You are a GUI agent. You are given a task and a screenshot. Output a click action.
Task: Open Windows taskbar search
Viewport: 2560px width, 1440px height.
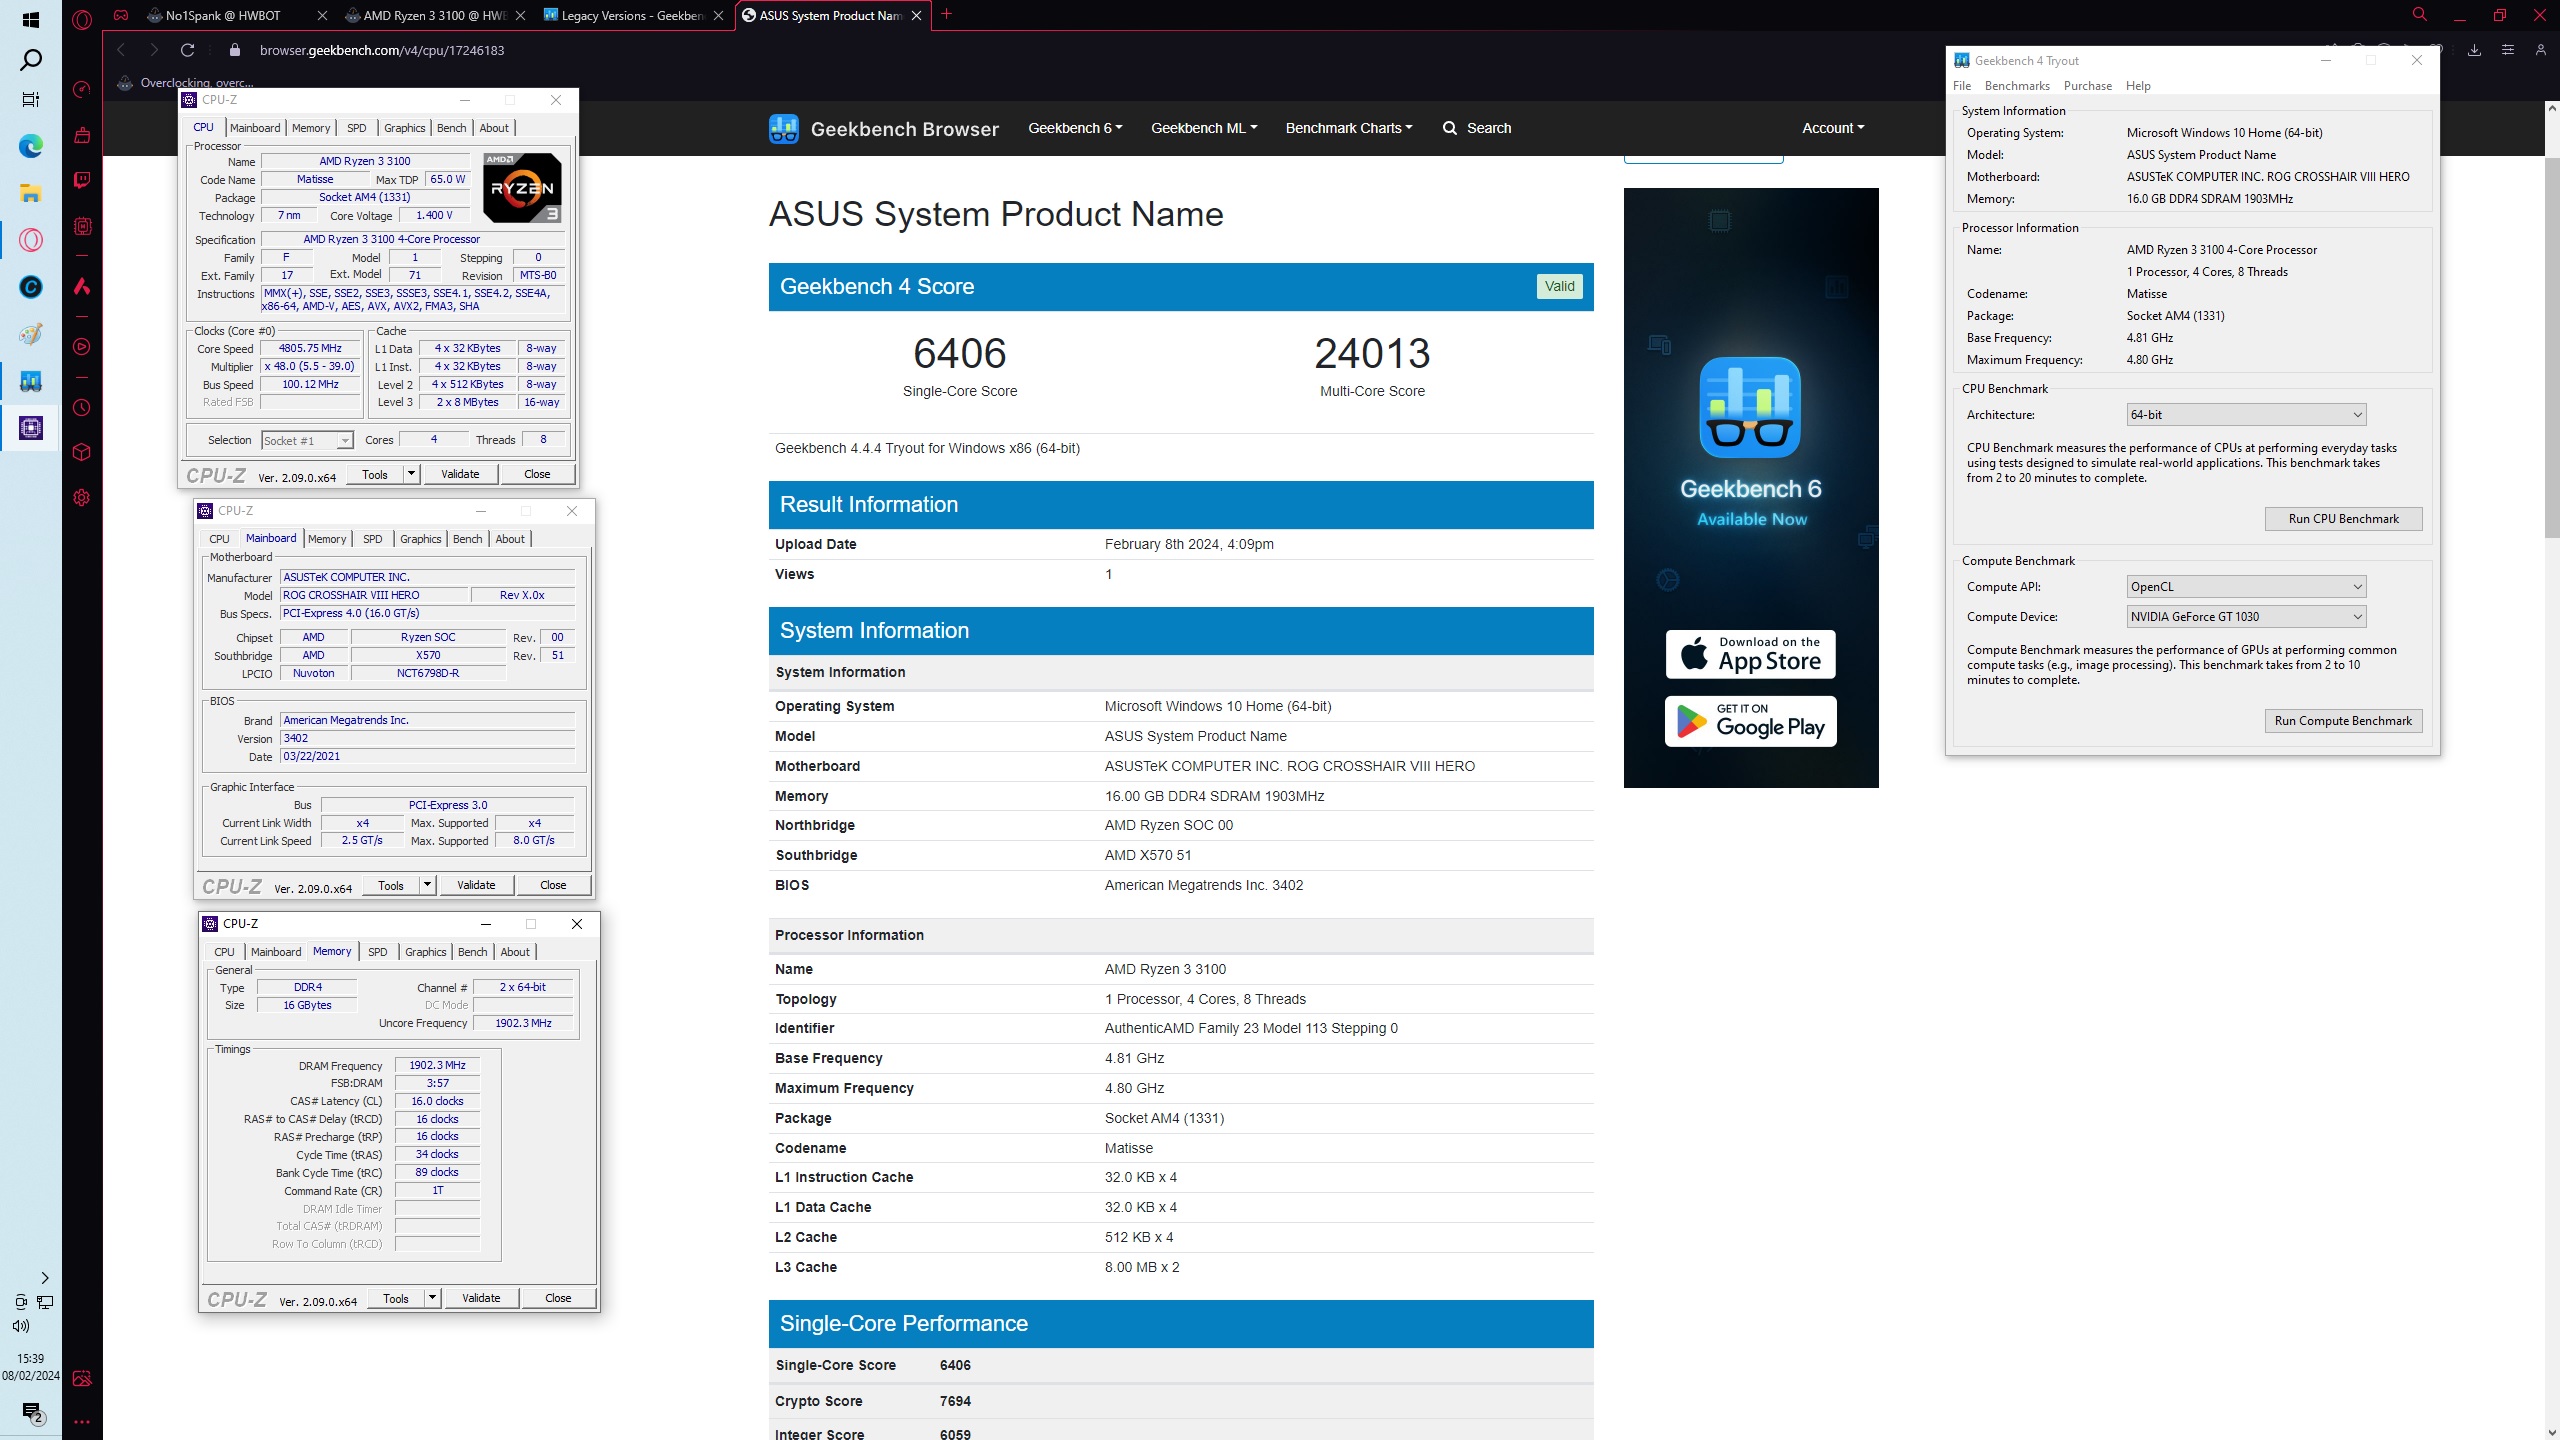31,60
